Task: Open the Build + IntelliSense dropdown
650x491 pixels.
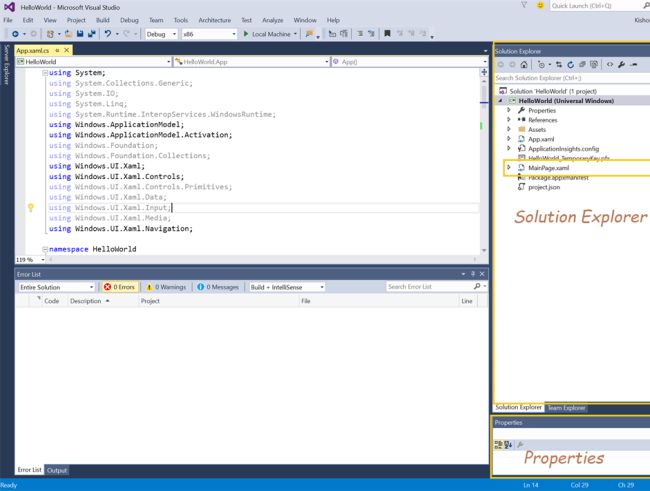Action: click(287, 287)
